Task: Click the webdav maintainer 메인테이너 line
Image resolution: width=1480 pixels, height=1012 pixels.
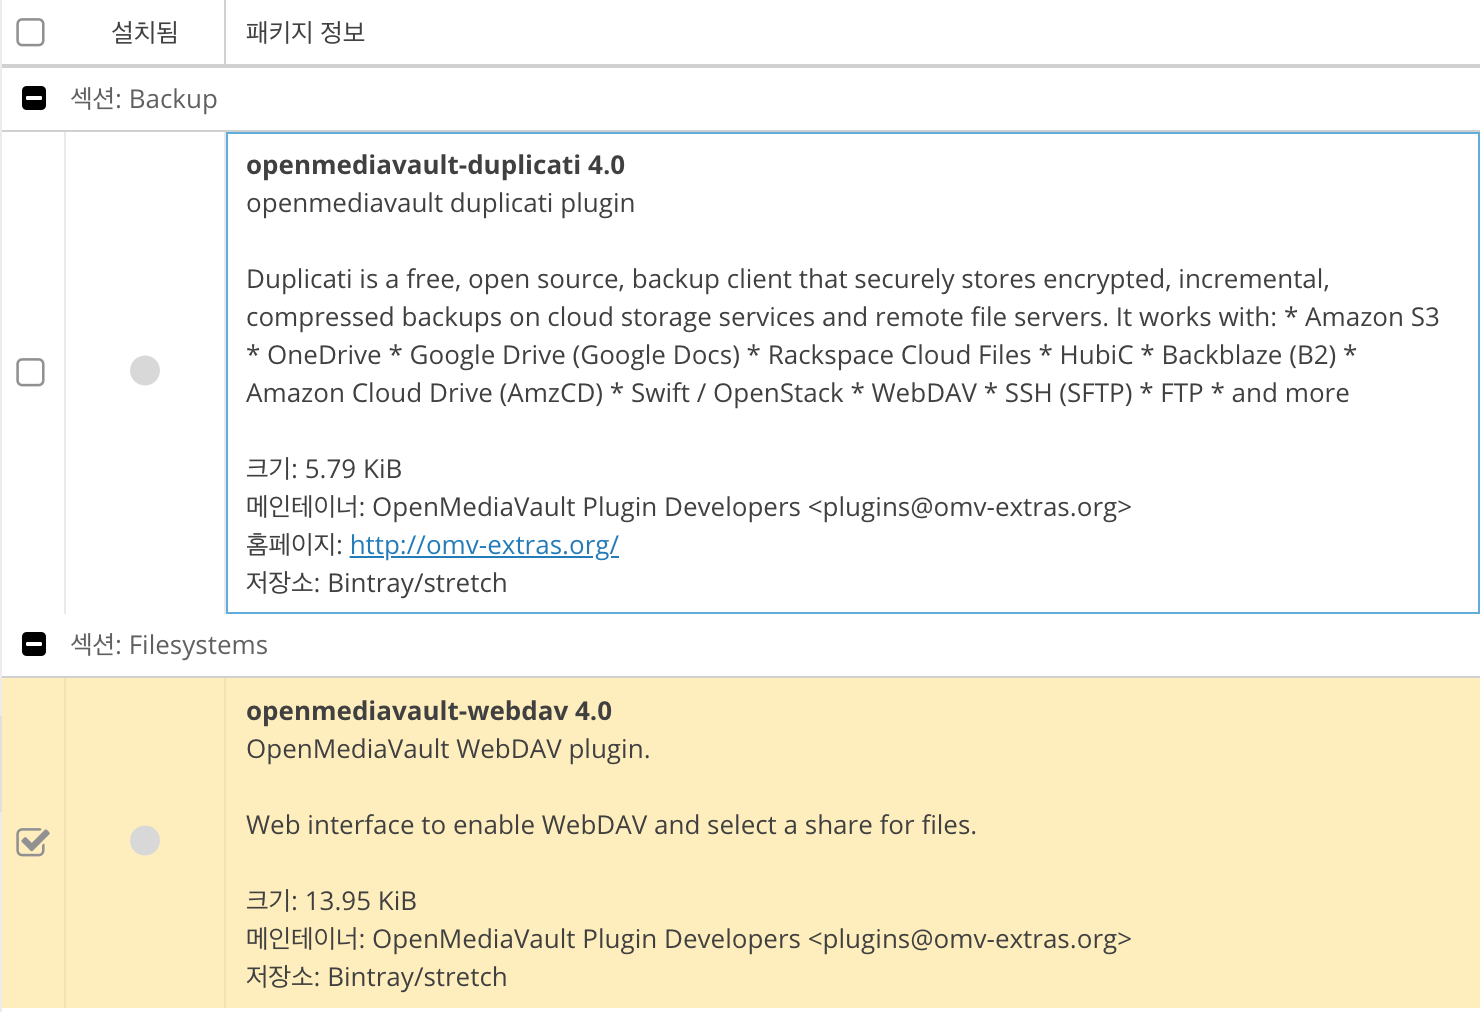Action: 689,939
